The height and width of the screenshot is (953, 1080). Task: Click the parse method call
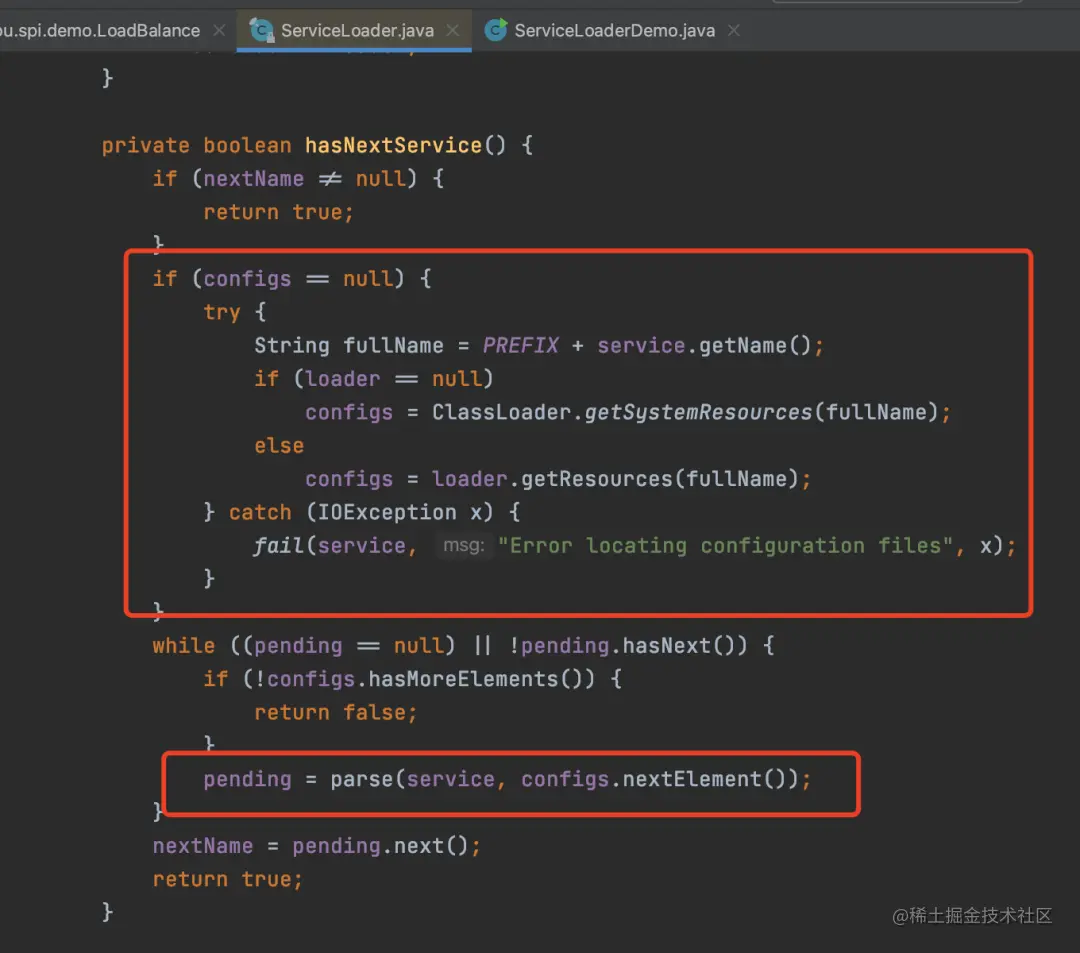coord(362,779)
